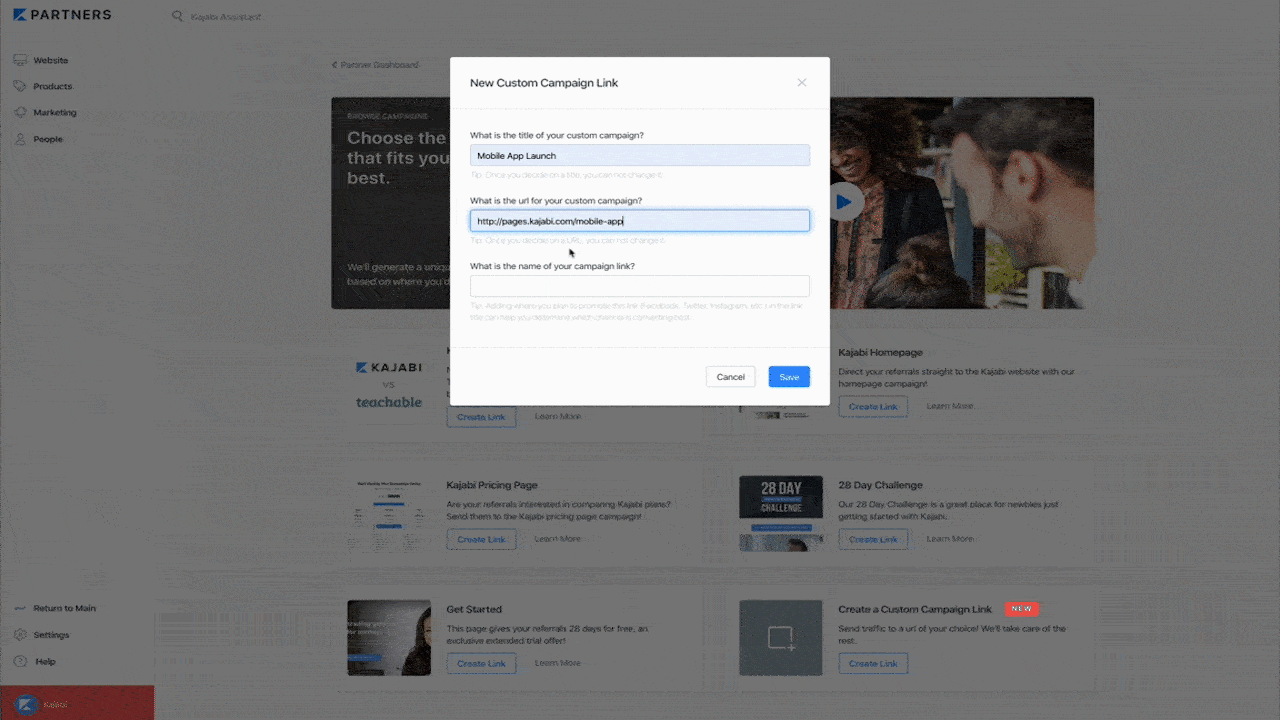The height and width of the screenshot is (720, 1280).
Task: Create Link for Kajabi Homepage
Action: [x=873, y=407]
